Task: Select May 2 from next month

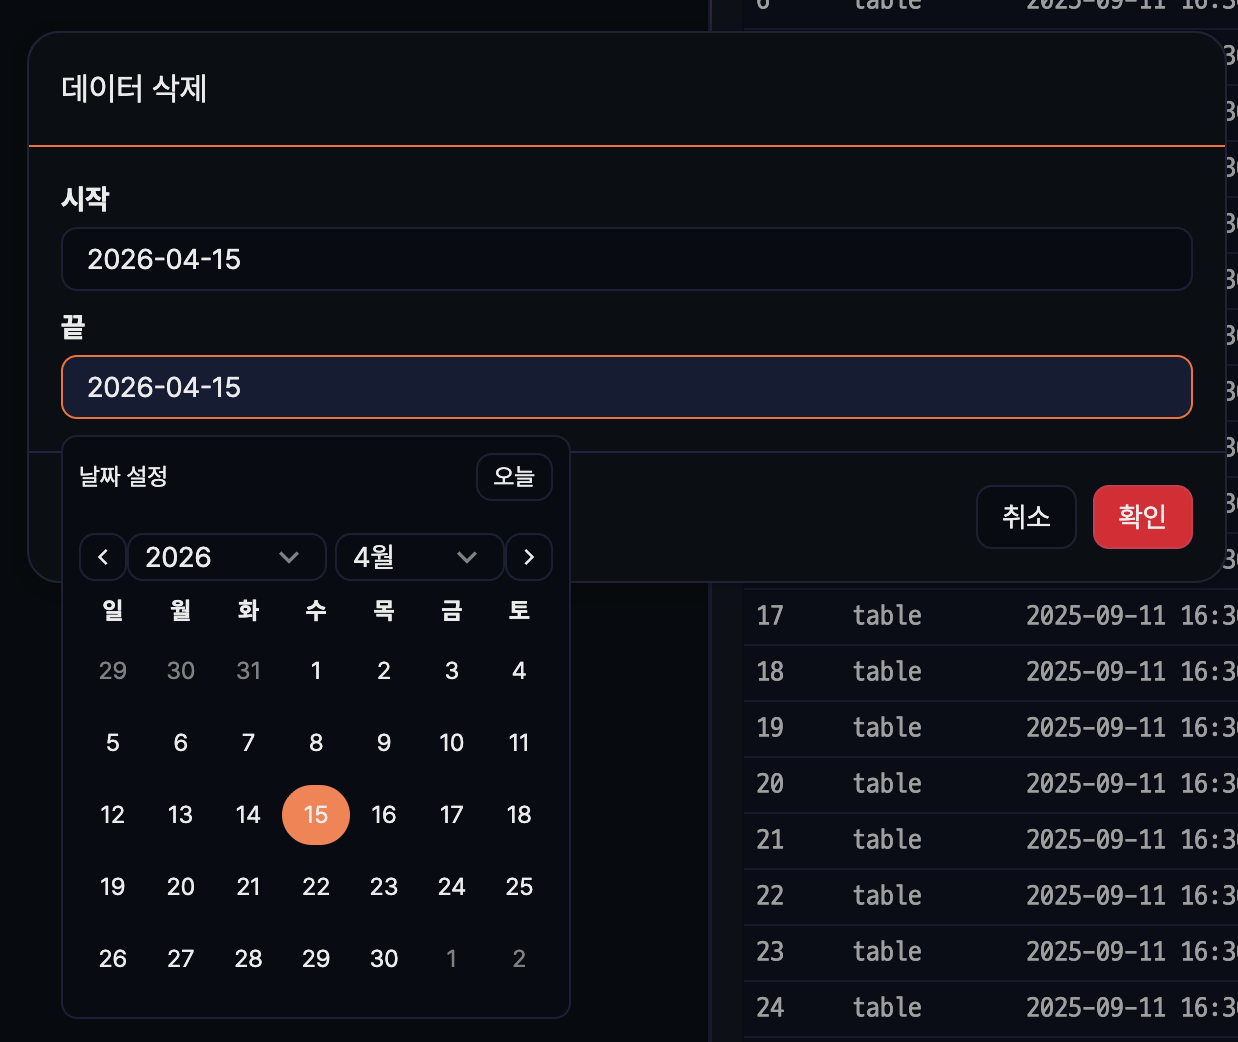Action: click(519, 959)
